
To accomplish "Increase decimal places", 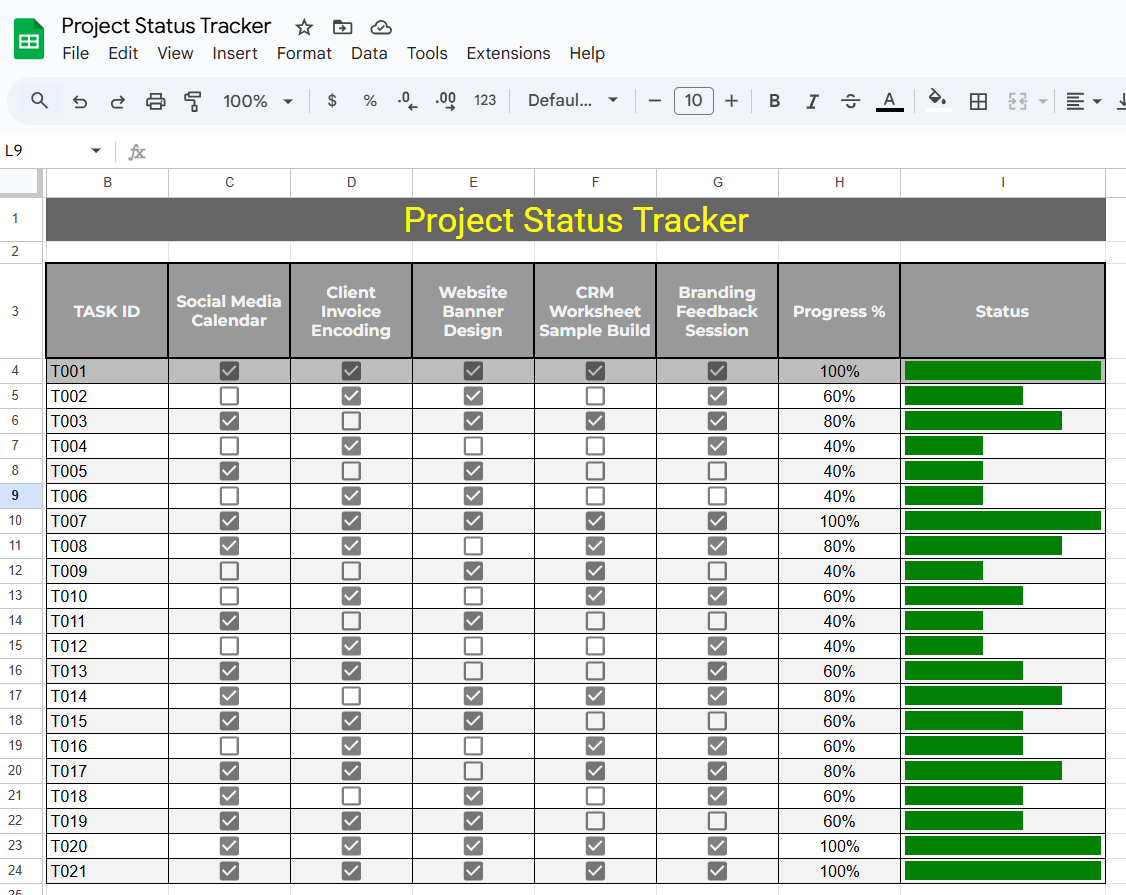I will pos(445,101).
